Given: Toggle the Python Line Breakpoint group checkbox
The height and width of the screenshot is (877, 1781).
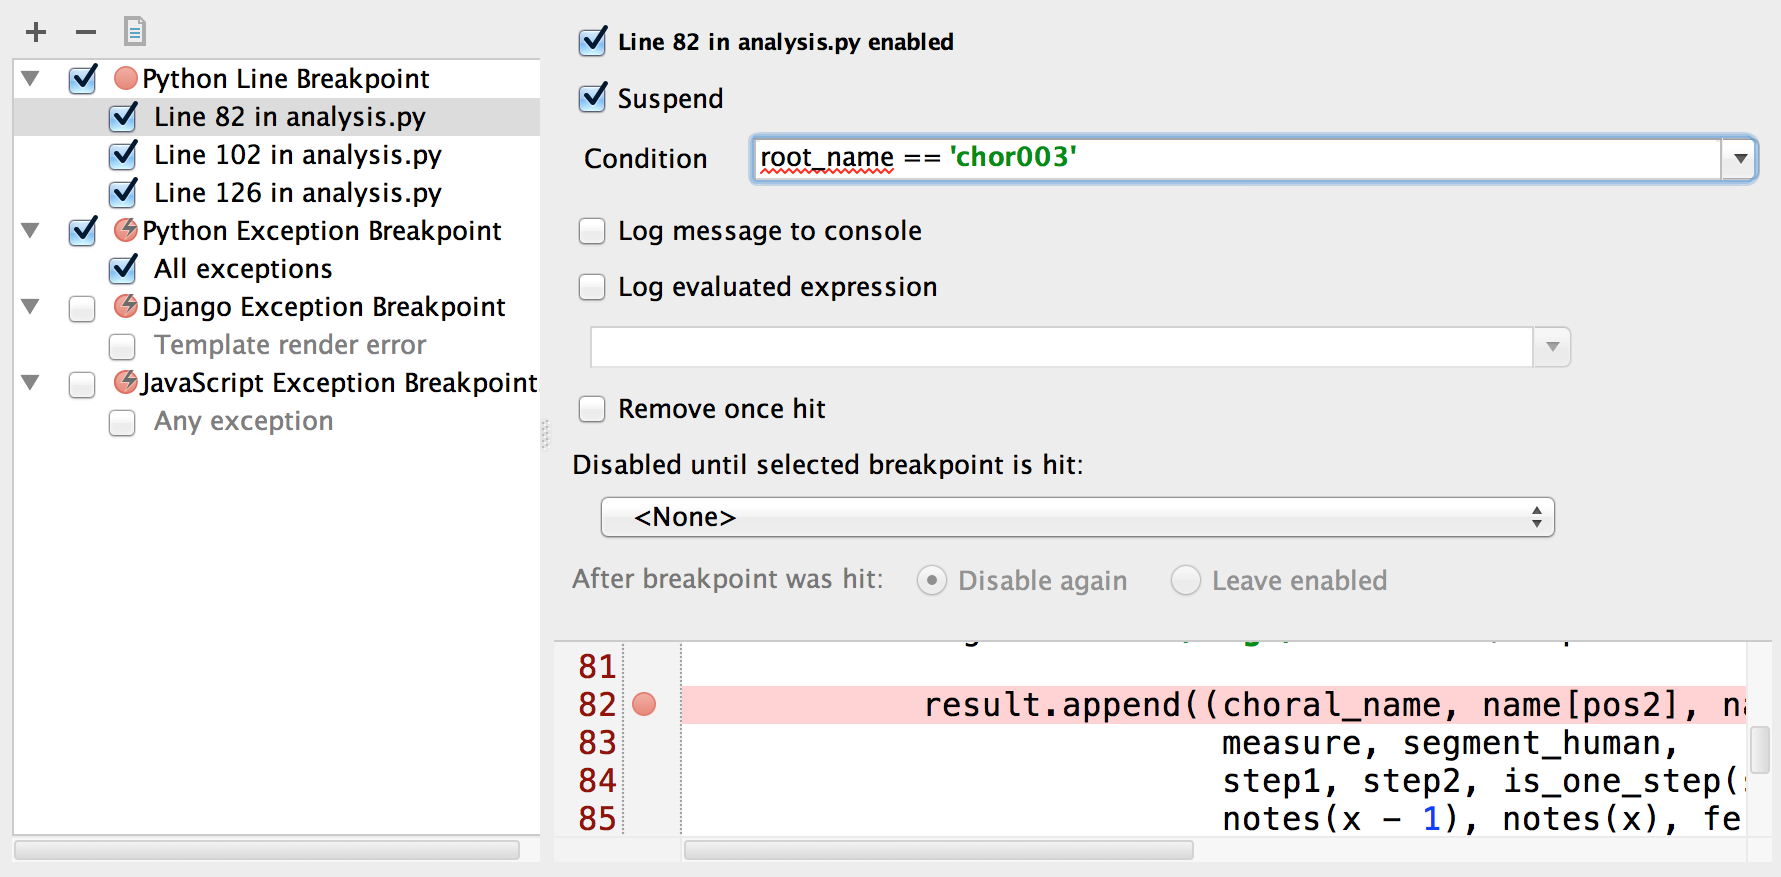Looking at the screenshot, I should coord(83,79).
